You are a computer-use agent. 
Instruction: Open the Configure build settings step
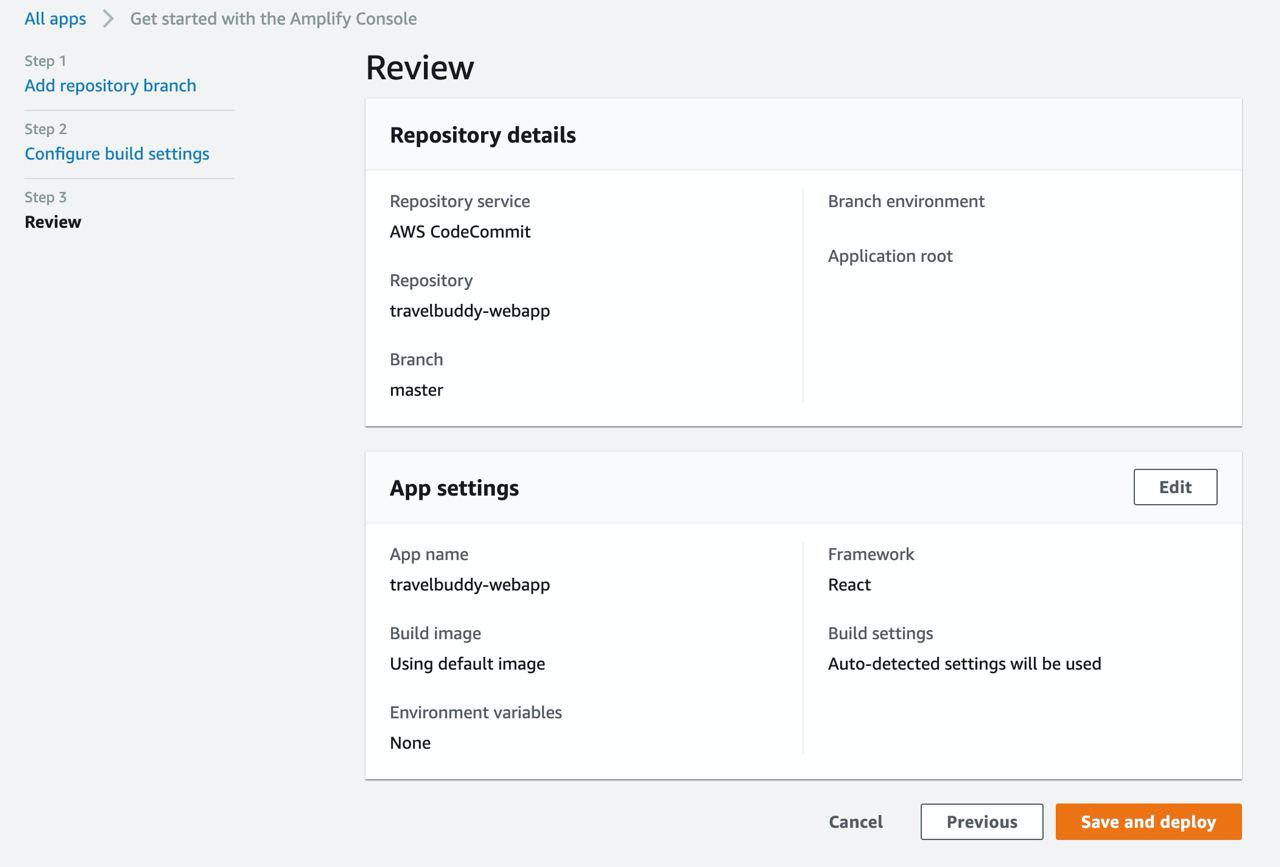tap(117, 153)
